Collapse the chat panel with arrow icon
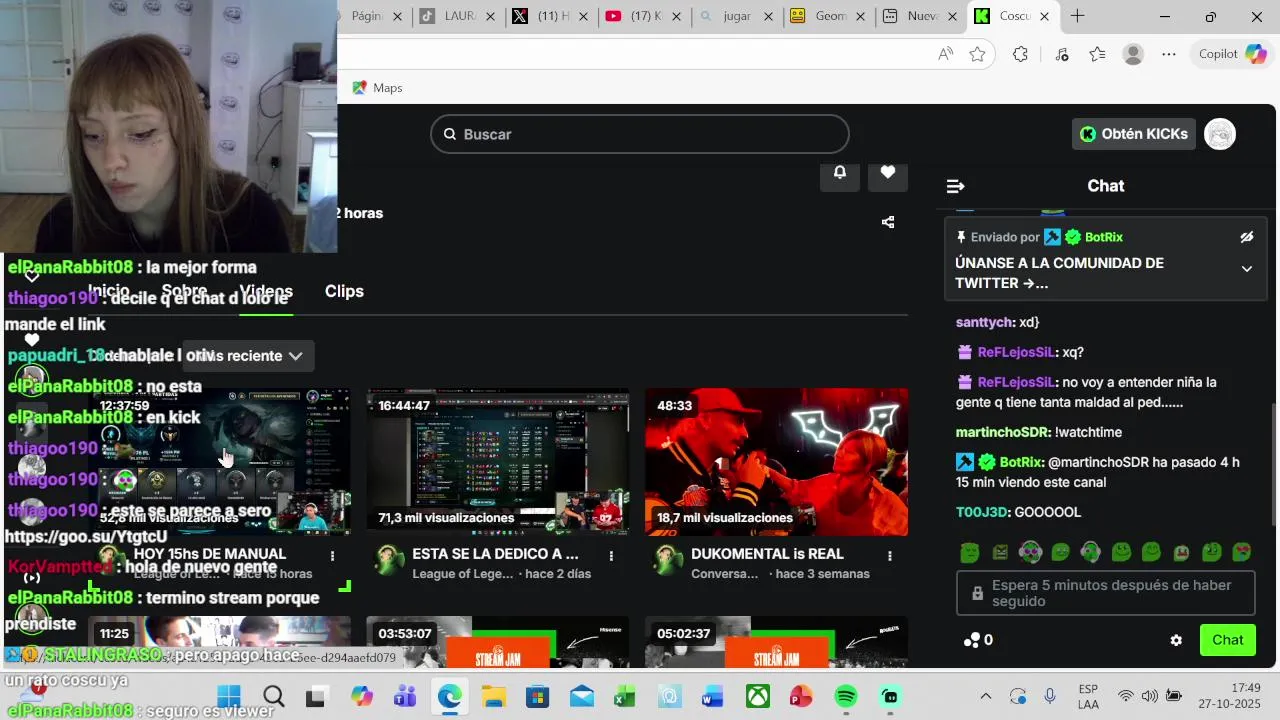The height and width of the screenshot is (720, 1280). [955, 186]
